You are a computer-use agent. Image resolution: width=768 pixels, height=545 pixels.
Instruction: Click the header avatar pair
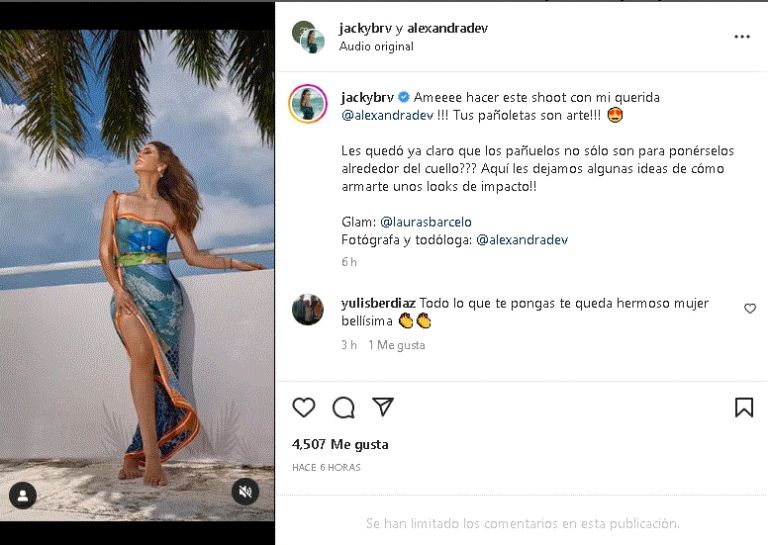[x=308, y=37]
